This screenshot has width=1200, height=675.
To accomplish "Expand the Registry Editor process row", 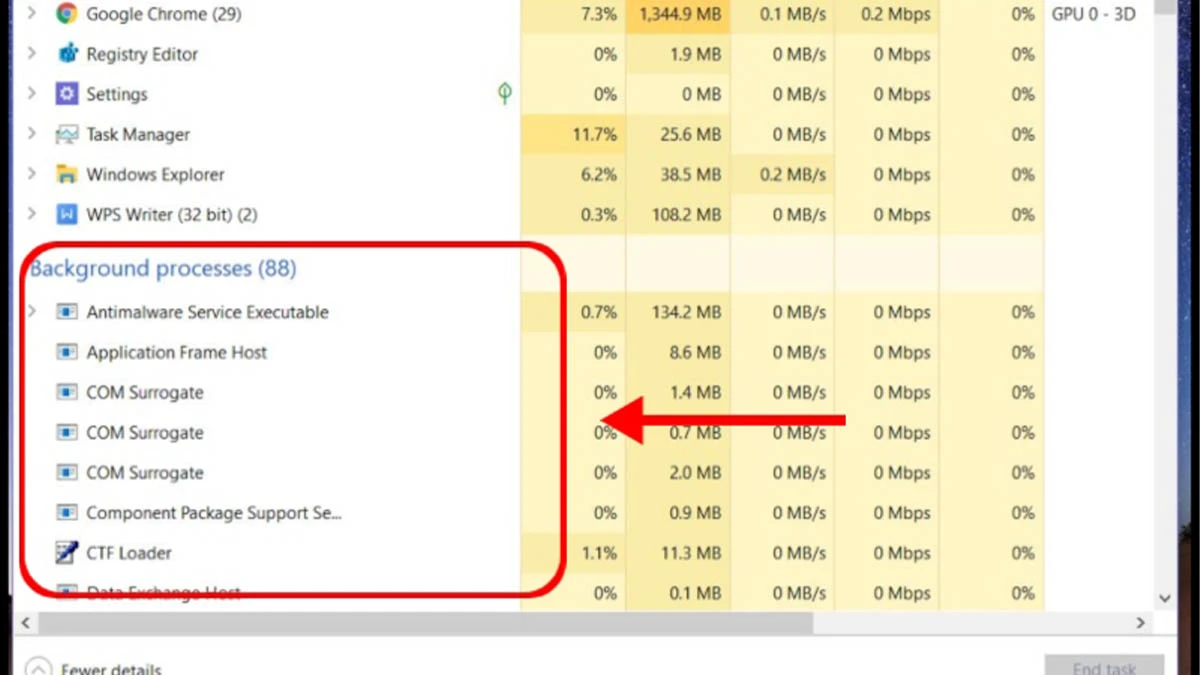I will click(x=31, y=54).
